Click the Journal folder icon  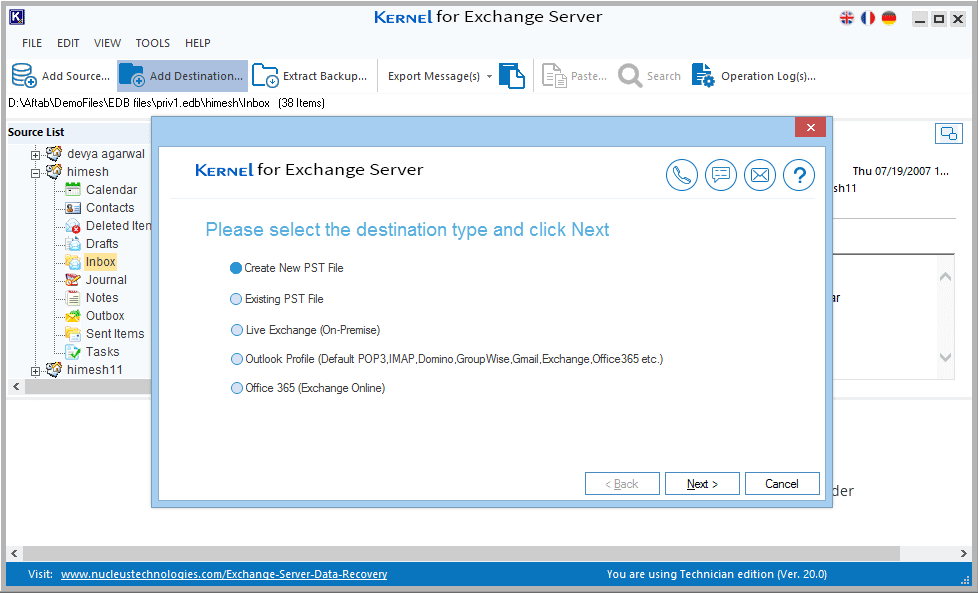73,280
